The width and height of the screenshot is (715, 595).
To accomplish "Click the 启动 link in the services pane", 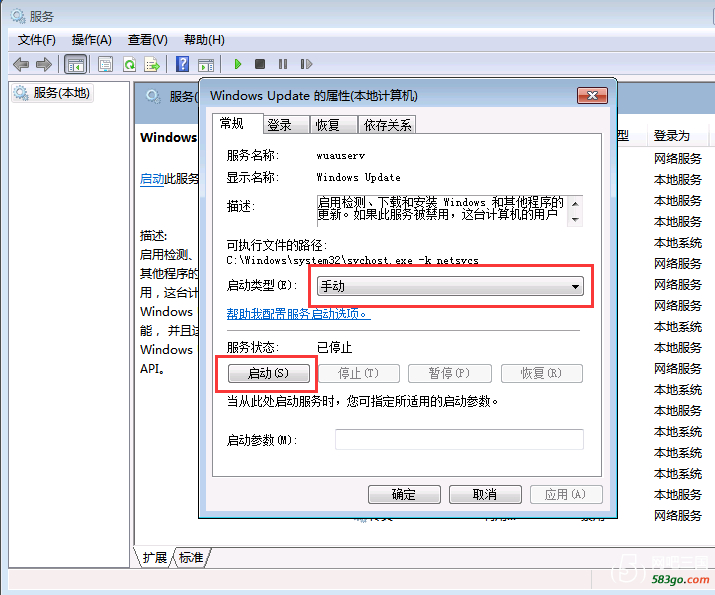I will tap(152, 178).
